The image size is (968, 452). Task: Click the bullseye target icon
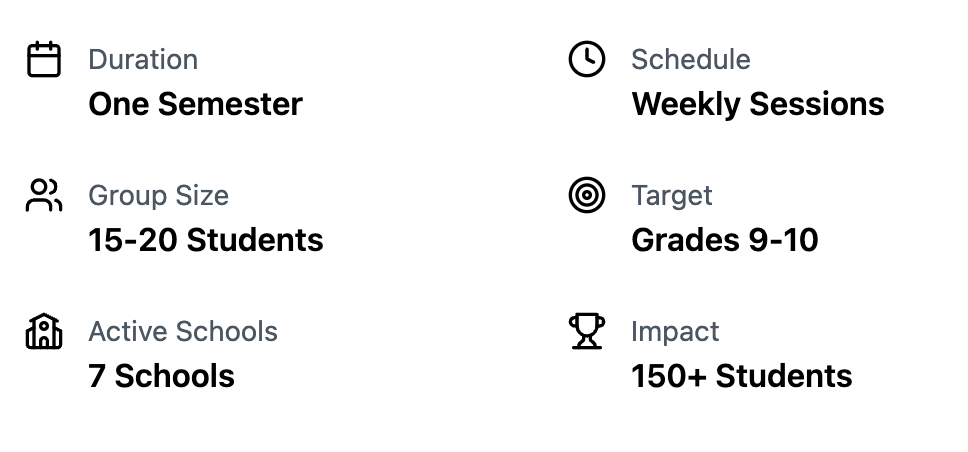[586, 196]
